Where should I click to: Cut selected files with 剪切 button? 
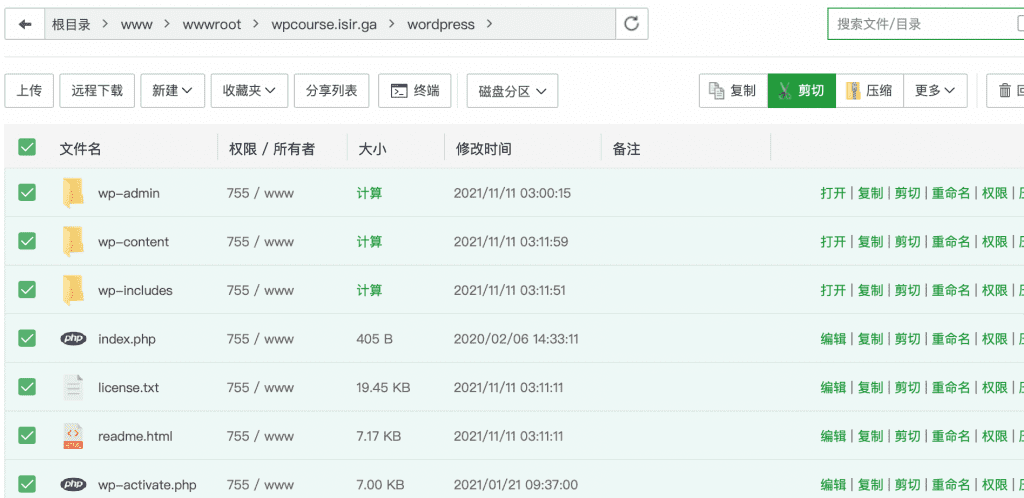coord(802,91)
